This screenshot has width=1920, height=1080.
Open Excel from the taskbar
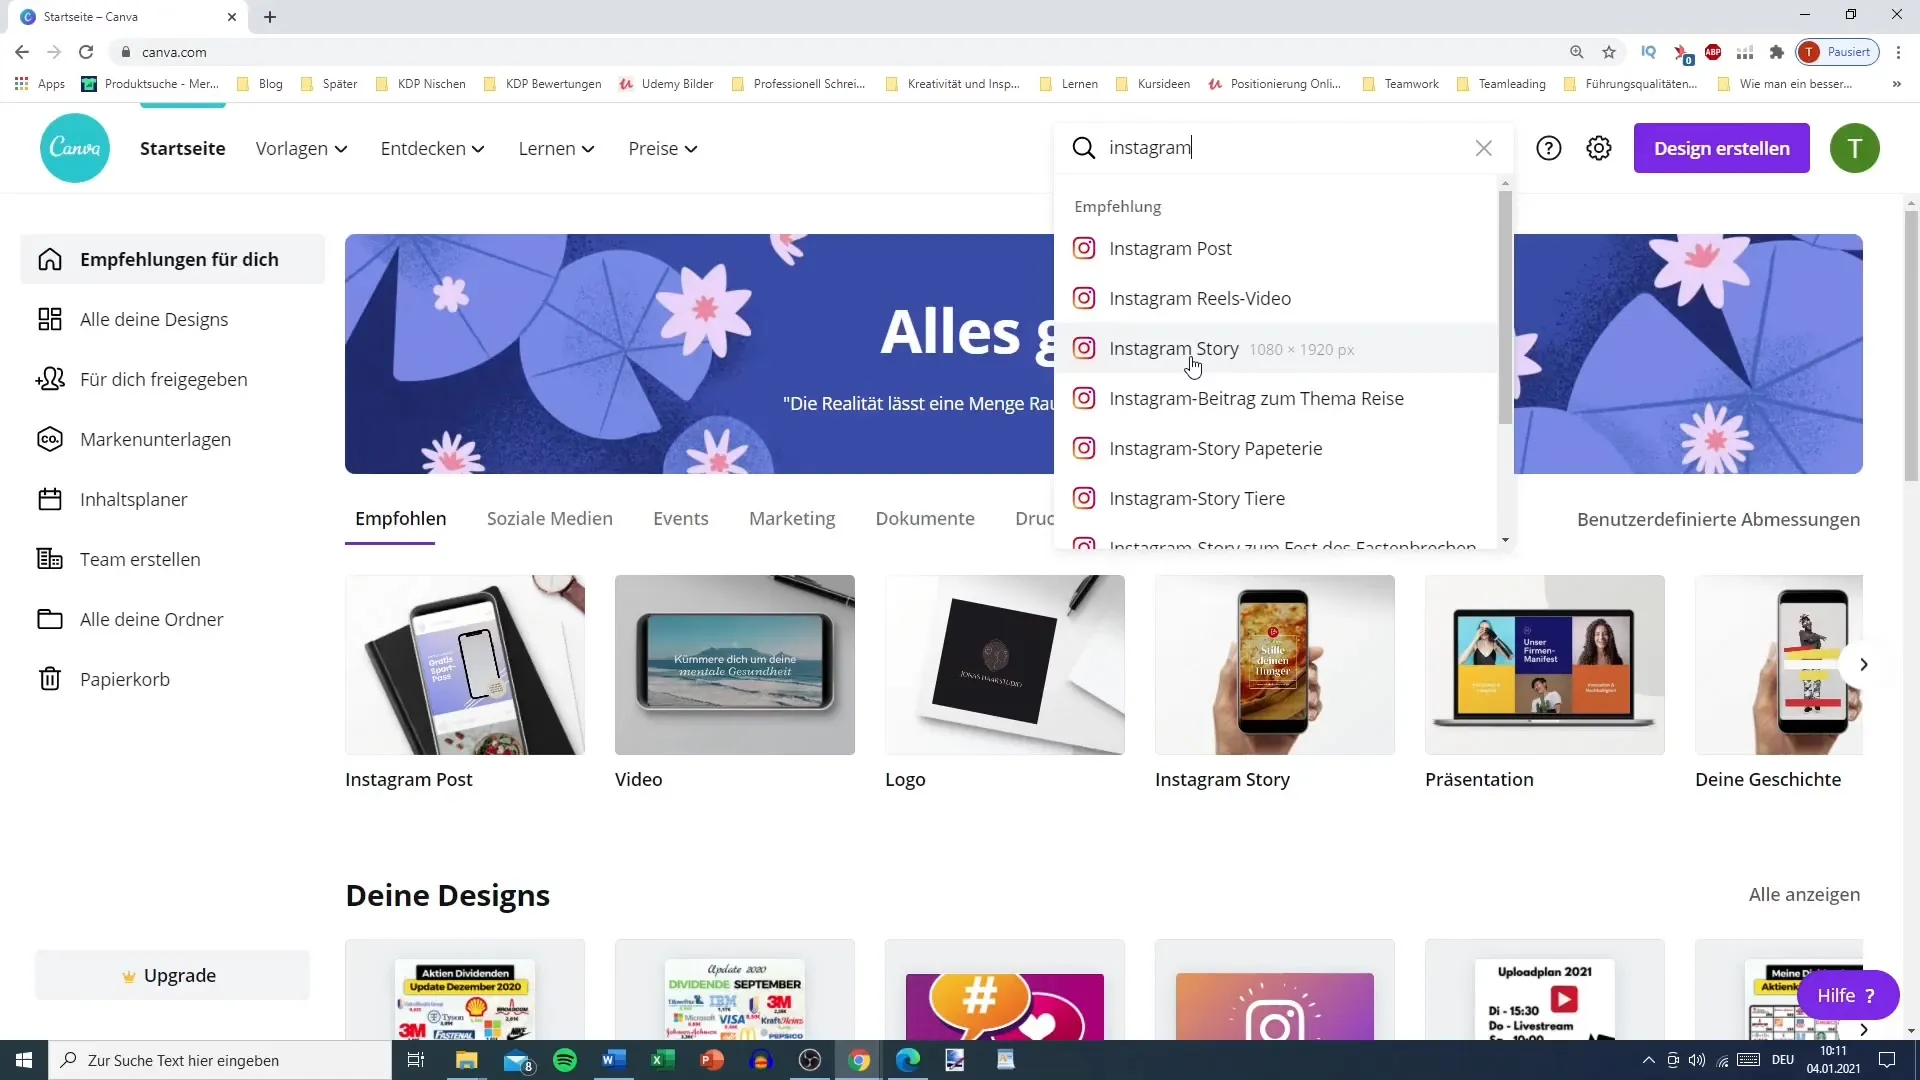coord(662,1060)
